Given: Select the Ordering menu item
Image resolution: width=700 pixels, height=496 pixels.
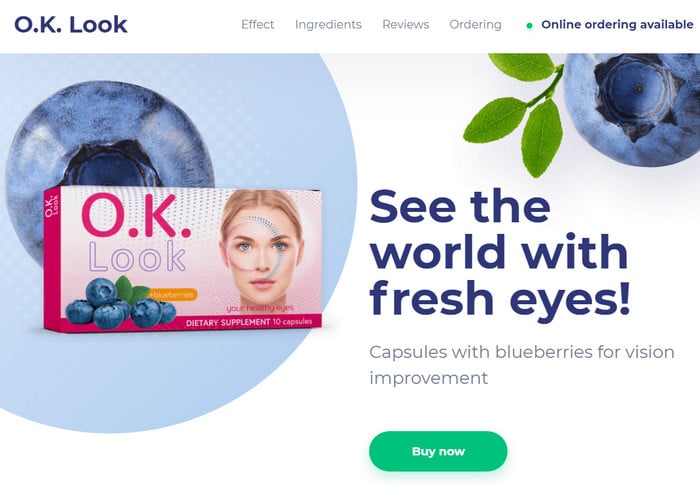Looking at the screenshot, I should tap(475, 25).
